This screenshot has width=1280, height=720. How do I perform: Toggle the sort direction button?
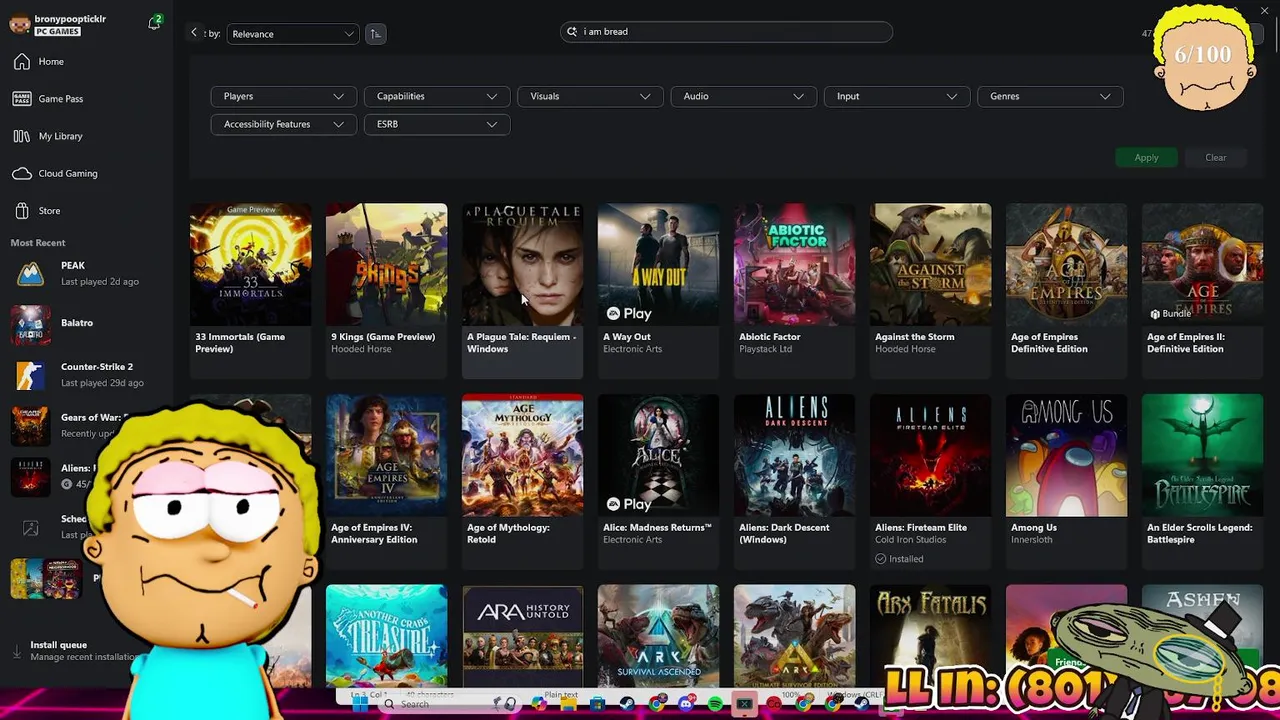point(375,34)
